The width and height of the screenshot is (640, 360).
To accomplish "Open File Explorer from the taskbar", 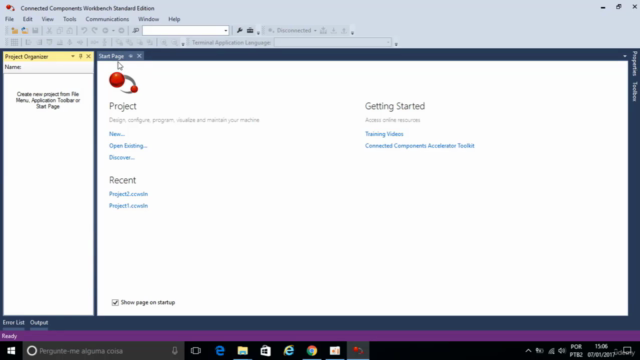I will click(243, 351).
